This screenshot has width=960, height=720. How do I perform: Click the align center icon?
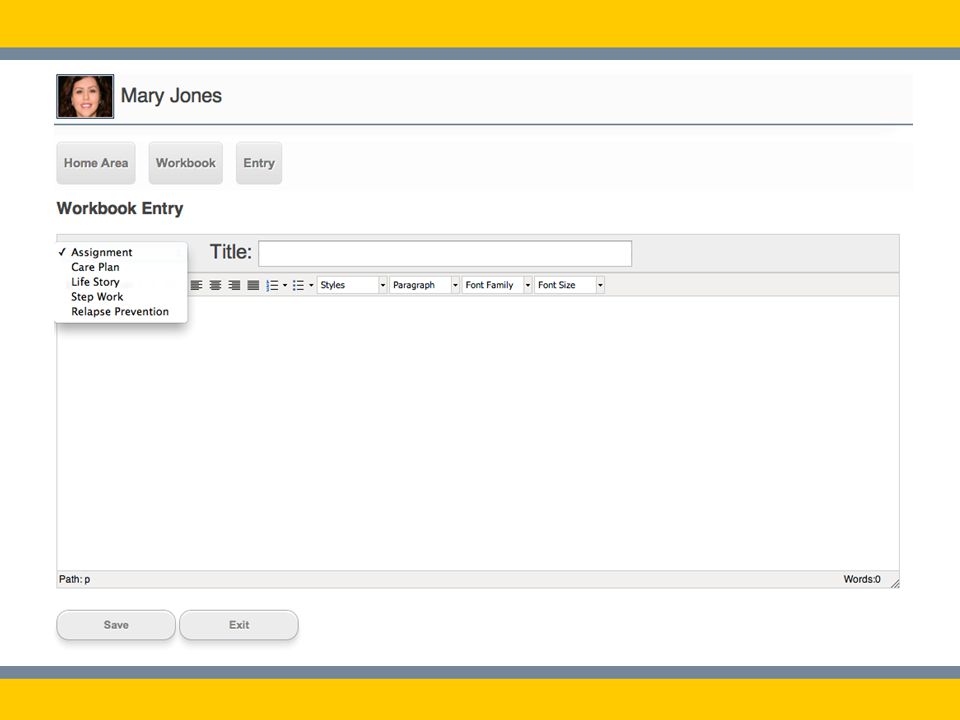(215, 285)
